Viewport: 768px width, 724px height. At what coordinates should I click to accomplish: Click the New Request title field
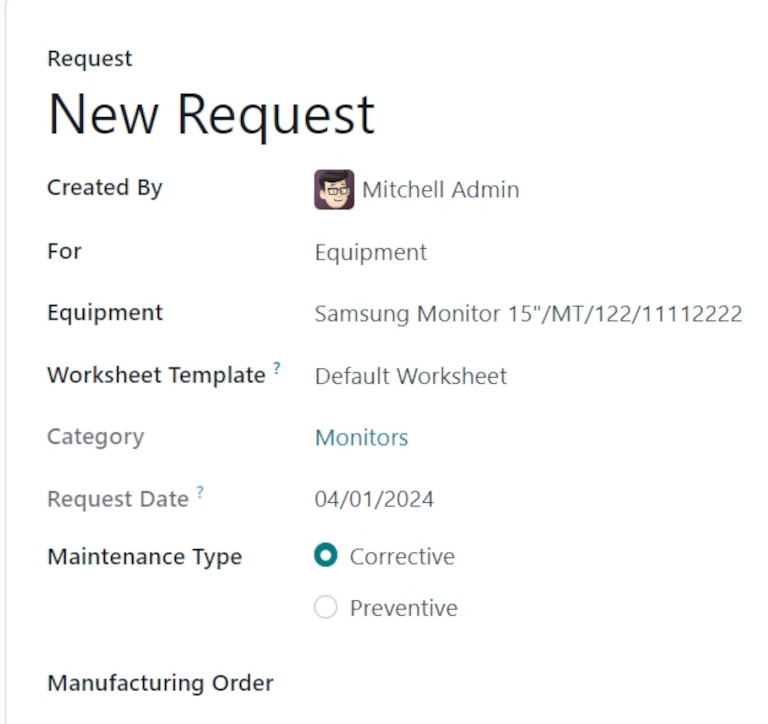(x=211, y=114)
